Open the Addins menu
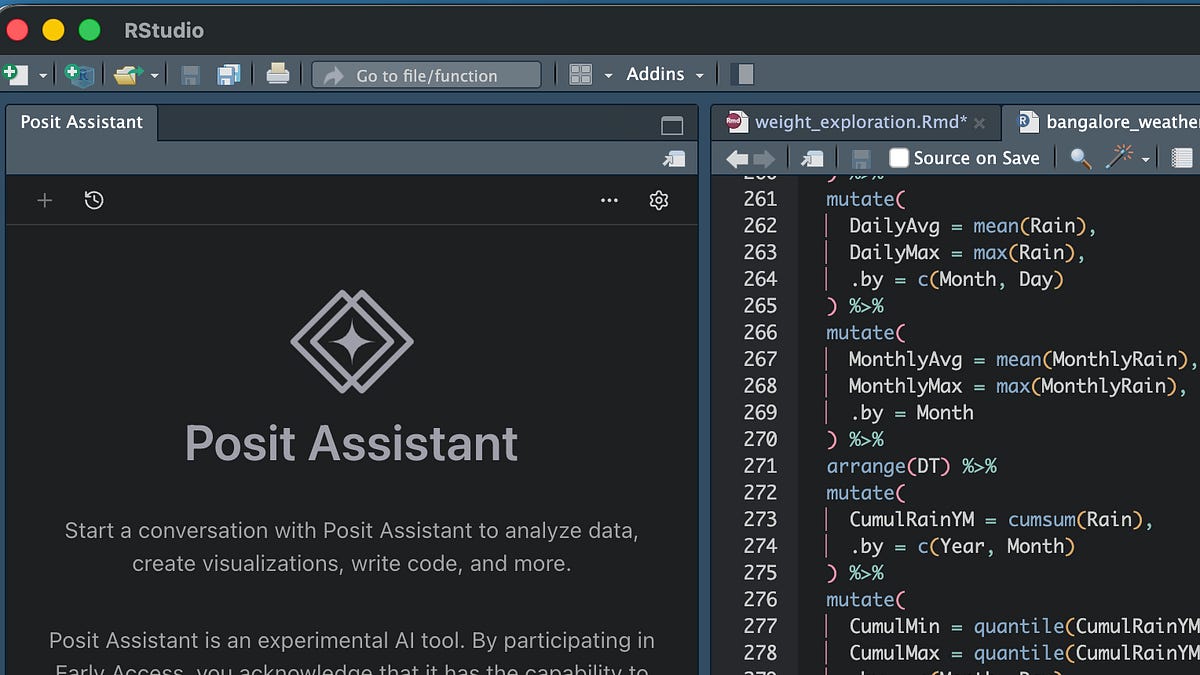 665,74
